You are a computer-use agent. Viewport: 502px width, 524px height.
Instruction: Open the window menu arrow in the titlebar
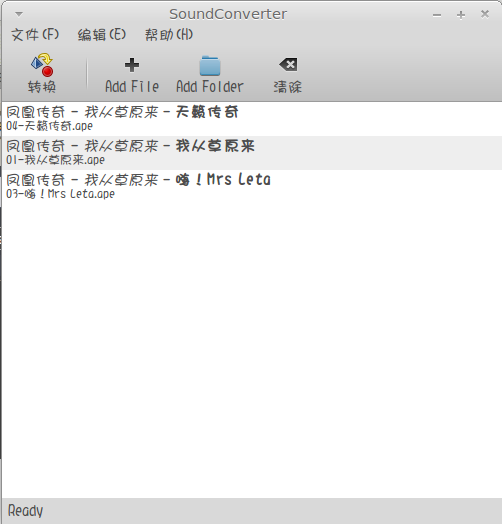[19, 14]
